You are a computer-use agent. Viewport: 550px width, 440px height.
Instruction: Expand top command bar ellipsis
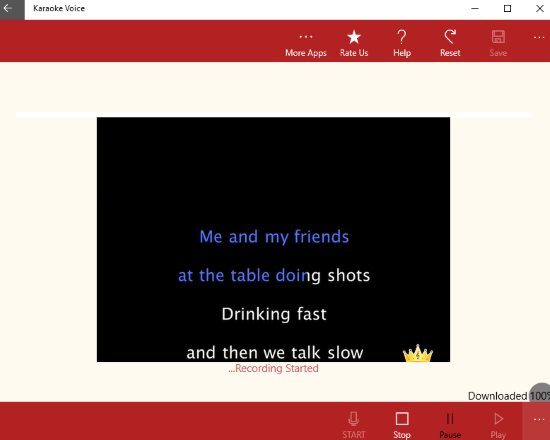[x=539, y=38]
